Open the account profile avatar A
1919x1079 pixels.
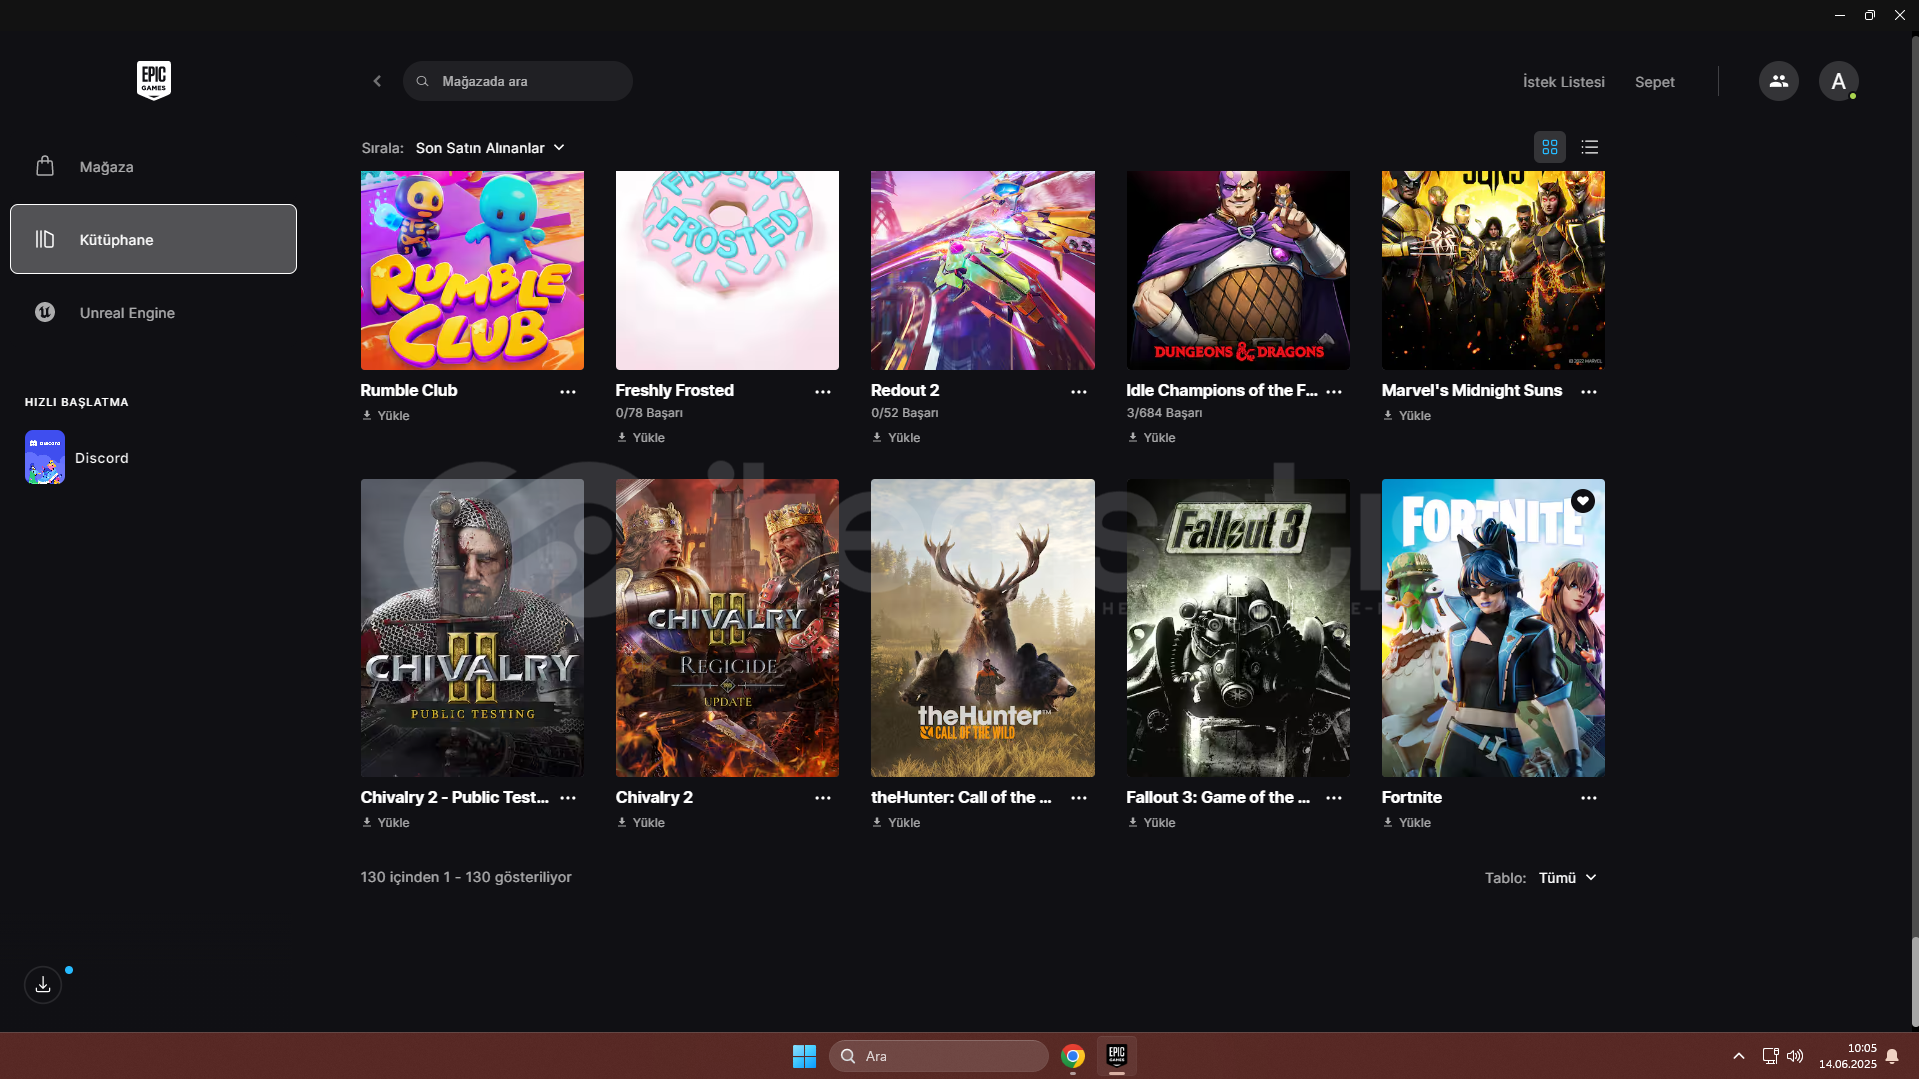pyautogui.click(x=1838, y=81)
